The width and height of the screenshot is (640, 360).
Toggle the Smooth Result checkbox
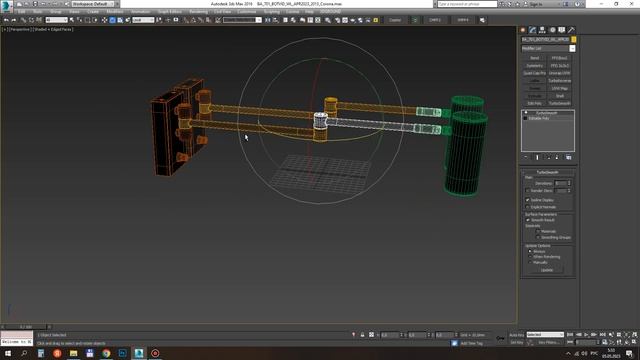point(527,220)
